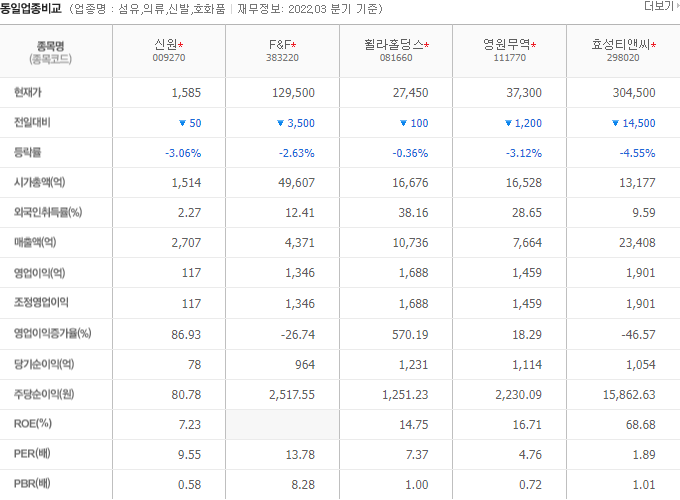Click EPS value 15,862.63
680x500 pixels.
(629, 395)
